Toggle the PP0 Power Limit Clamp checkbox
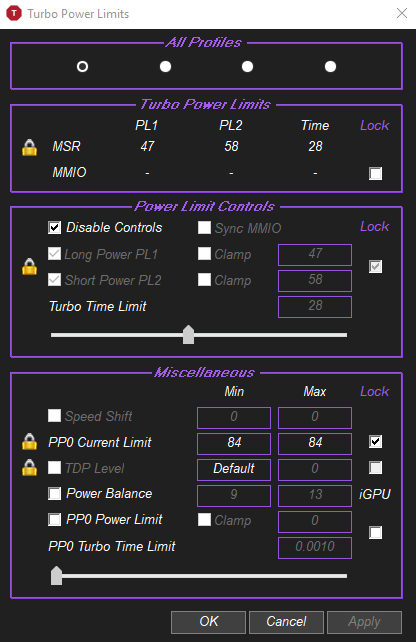The width and height of the screenshot is (416, 642). click(204, 520)
